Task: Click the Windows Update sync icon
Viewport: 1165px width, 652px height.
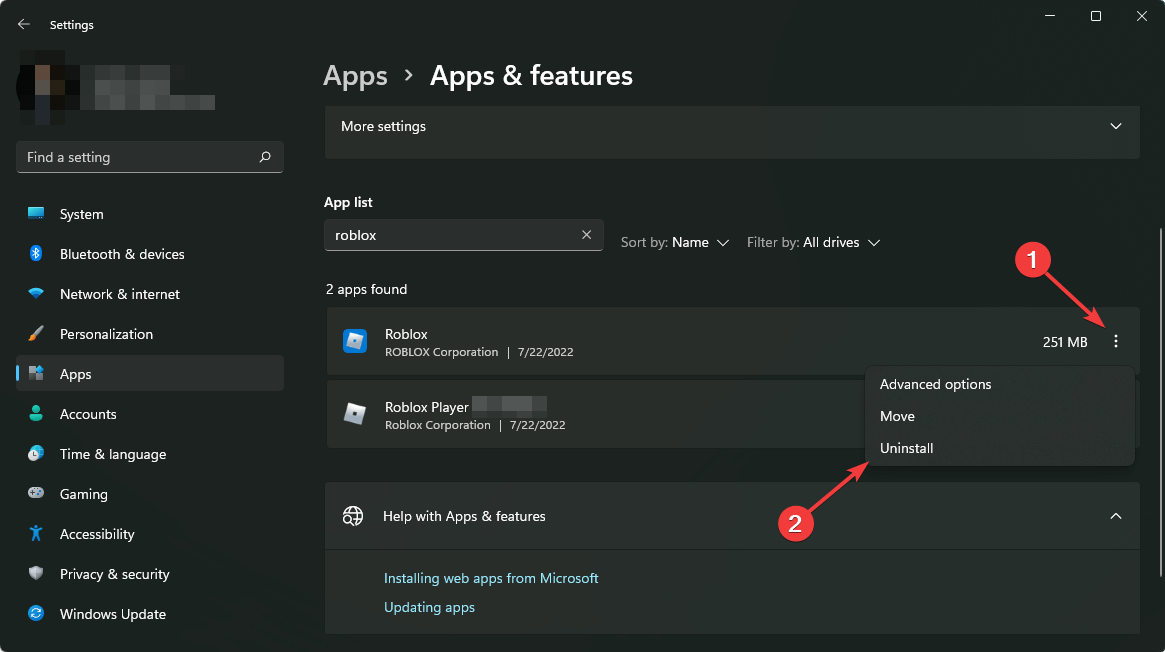Action: (x=36, y=613)
